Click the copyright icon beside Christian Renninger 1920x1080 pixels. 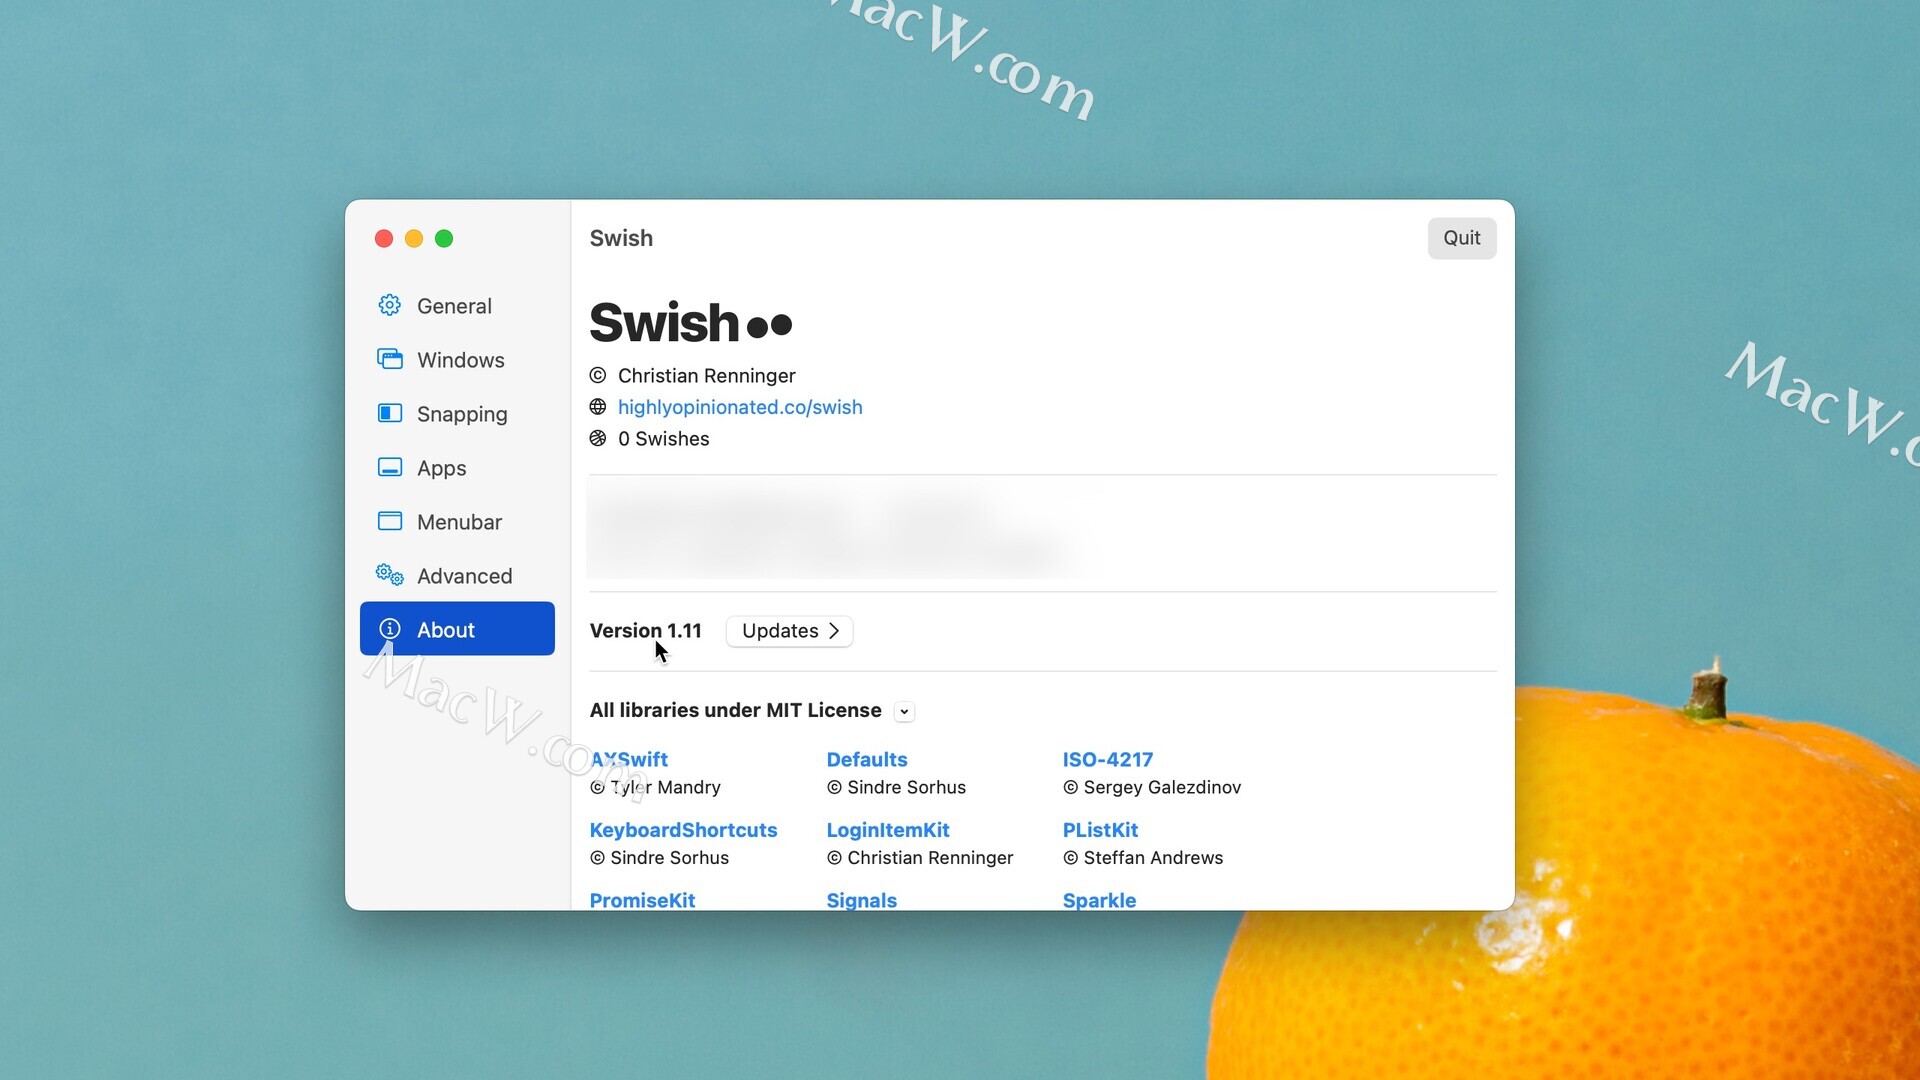point(598,375)
